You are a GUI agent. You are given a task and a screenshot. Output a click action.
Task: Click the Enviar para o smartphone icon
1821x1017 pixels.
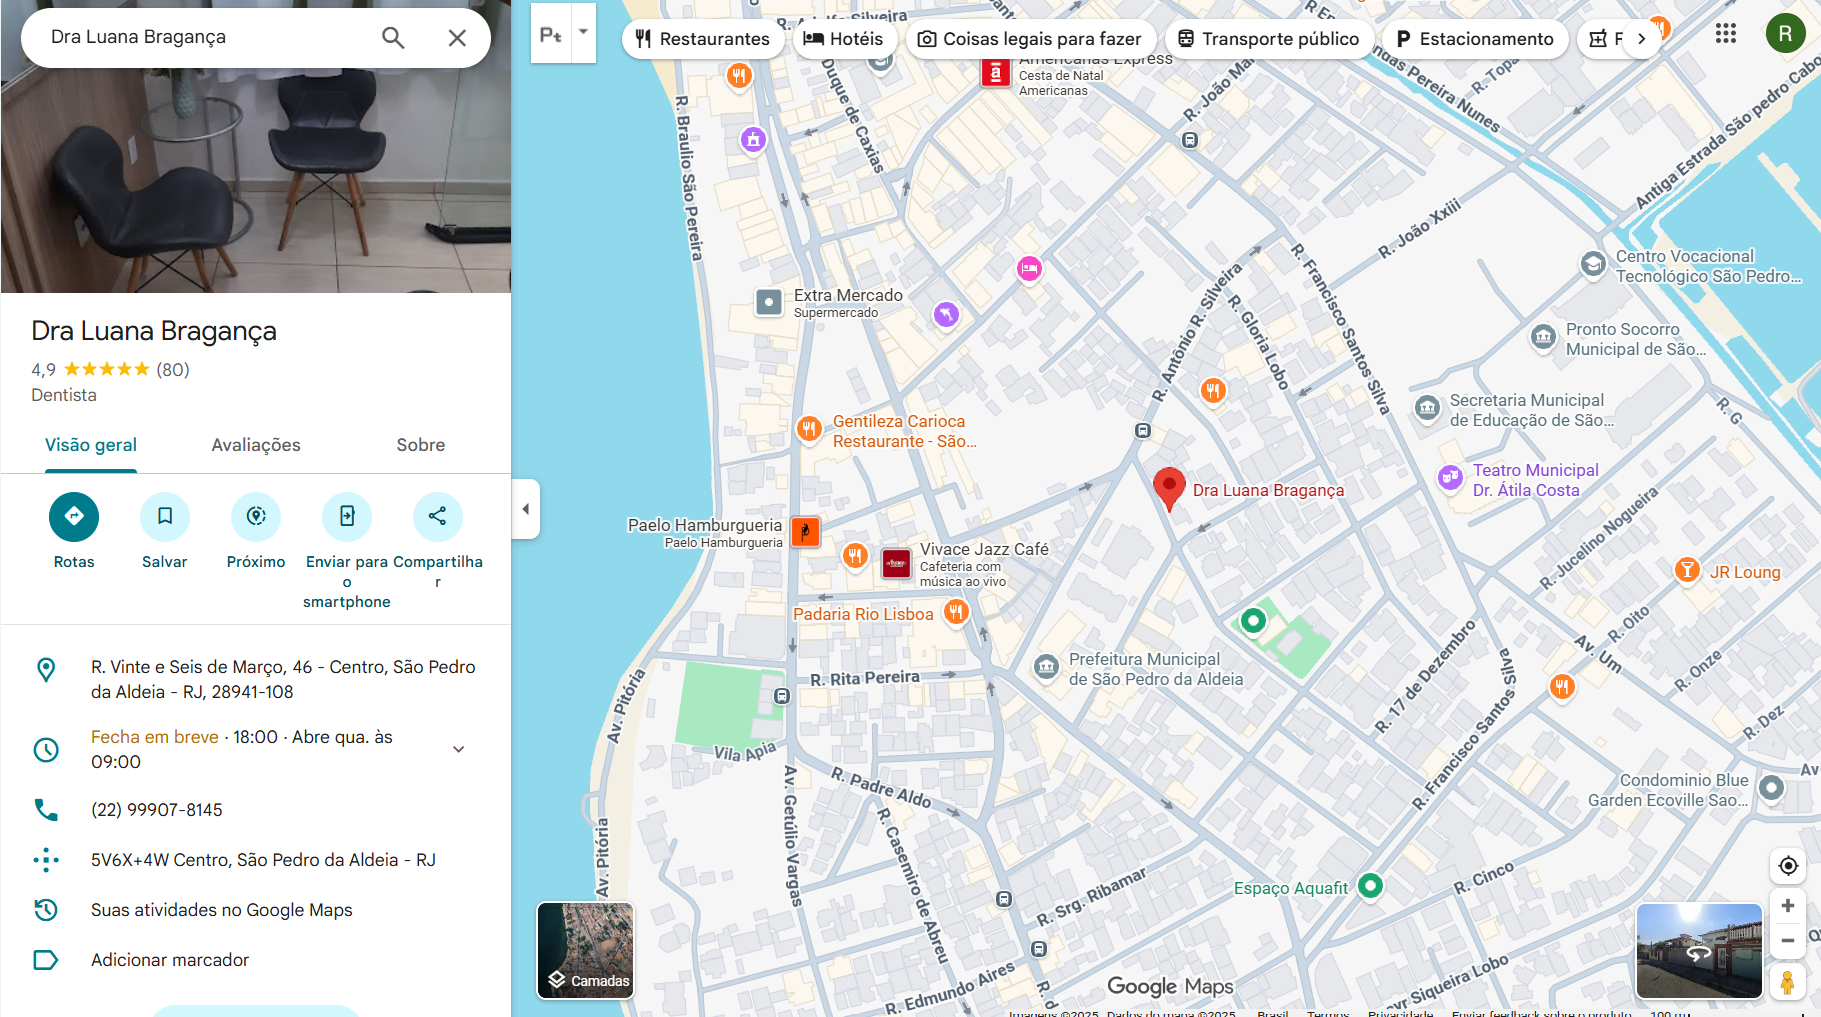tap(346, 516)
